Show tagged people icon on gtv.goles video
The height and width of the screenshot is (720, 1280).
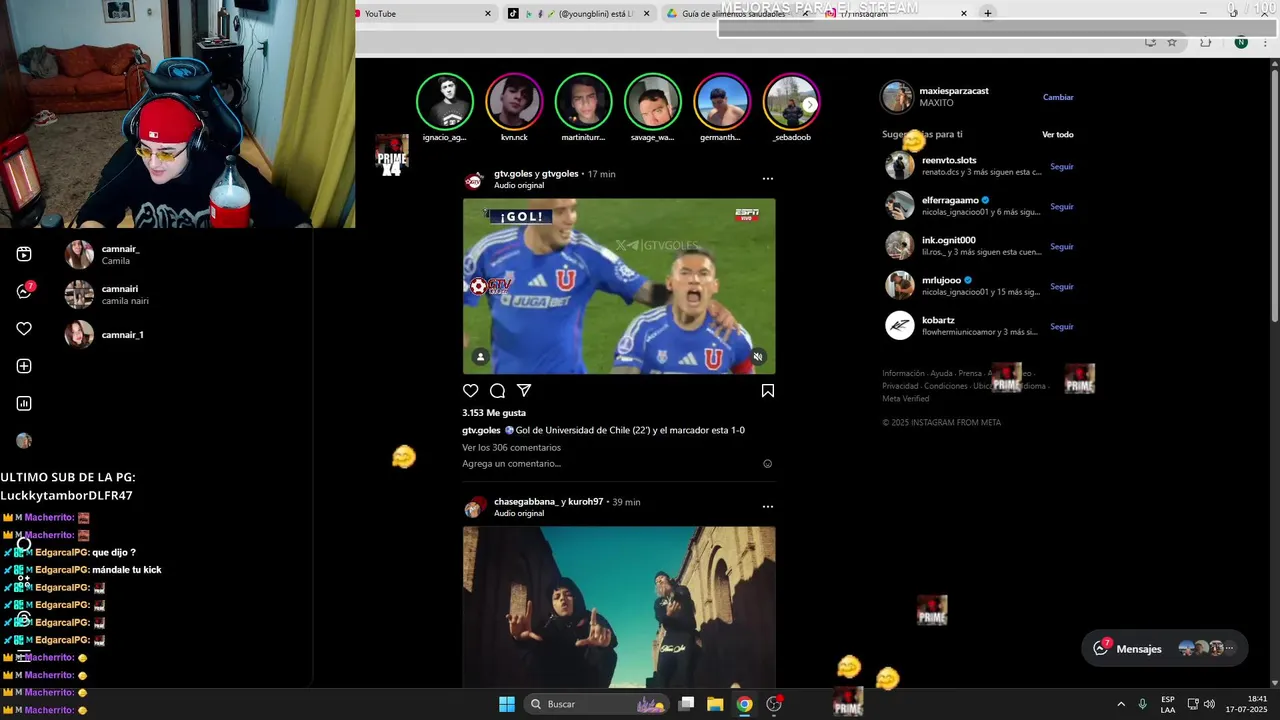(481, 357)
